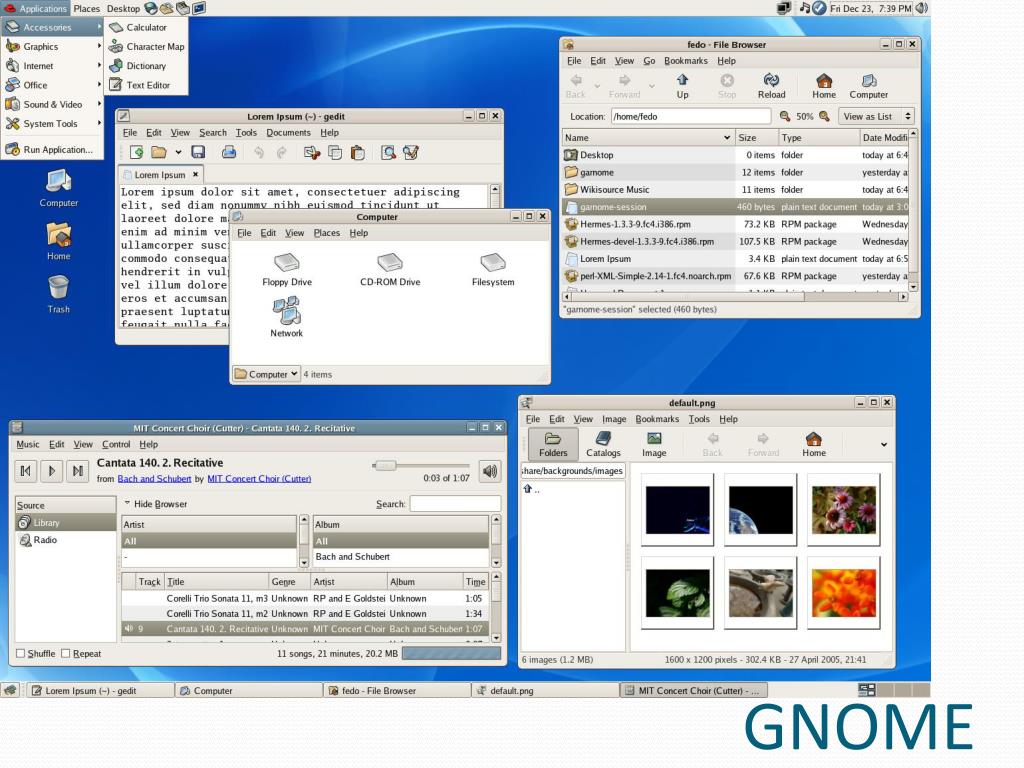Click the File Browser horizontal scrollbar
The height and width of the screenshot is (768, 1024).
735,296
